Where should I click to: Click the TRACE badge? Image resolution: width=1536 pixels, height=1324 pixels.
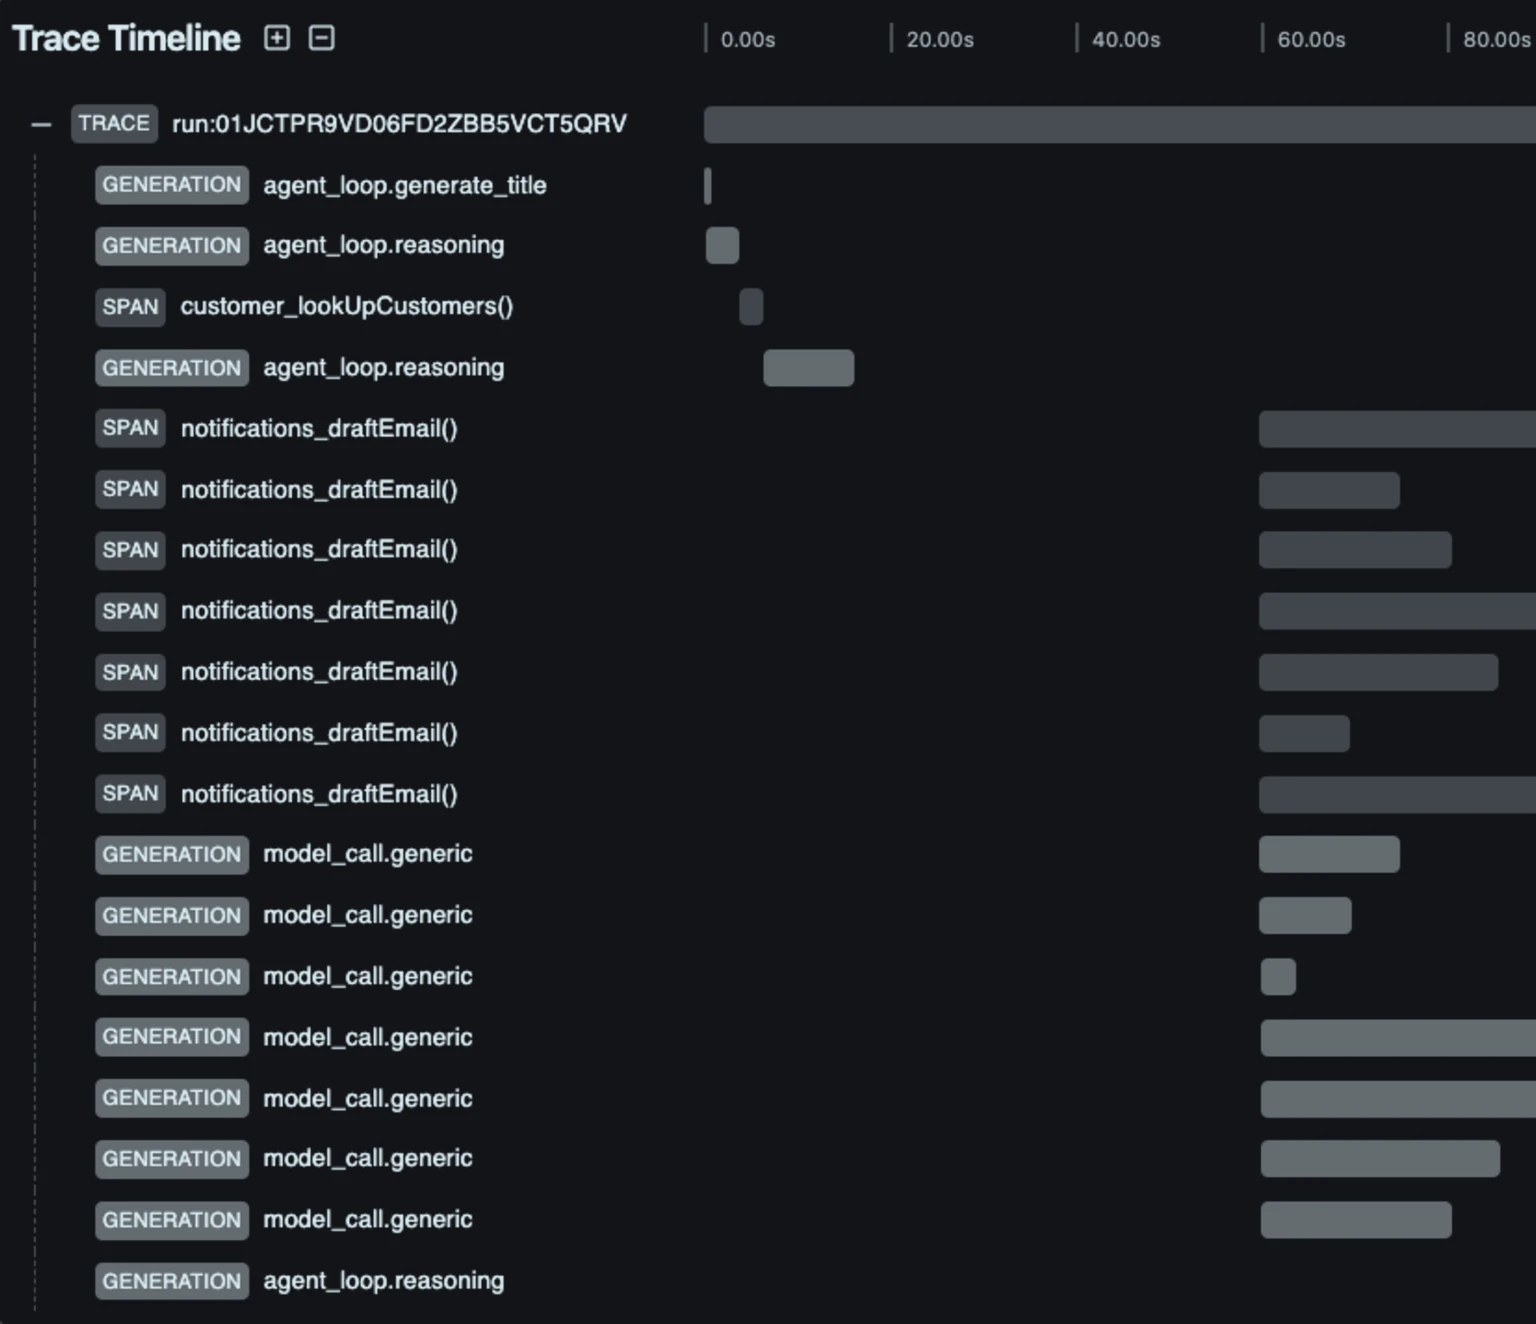[x=114, y=124]
